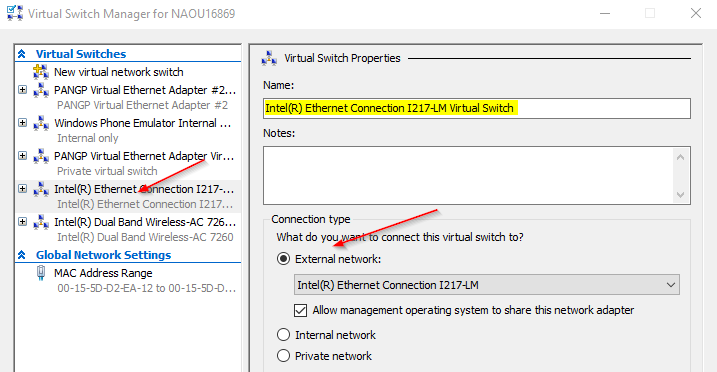Click the 'Private virtual switch' subtitle text

click(107, 171)
